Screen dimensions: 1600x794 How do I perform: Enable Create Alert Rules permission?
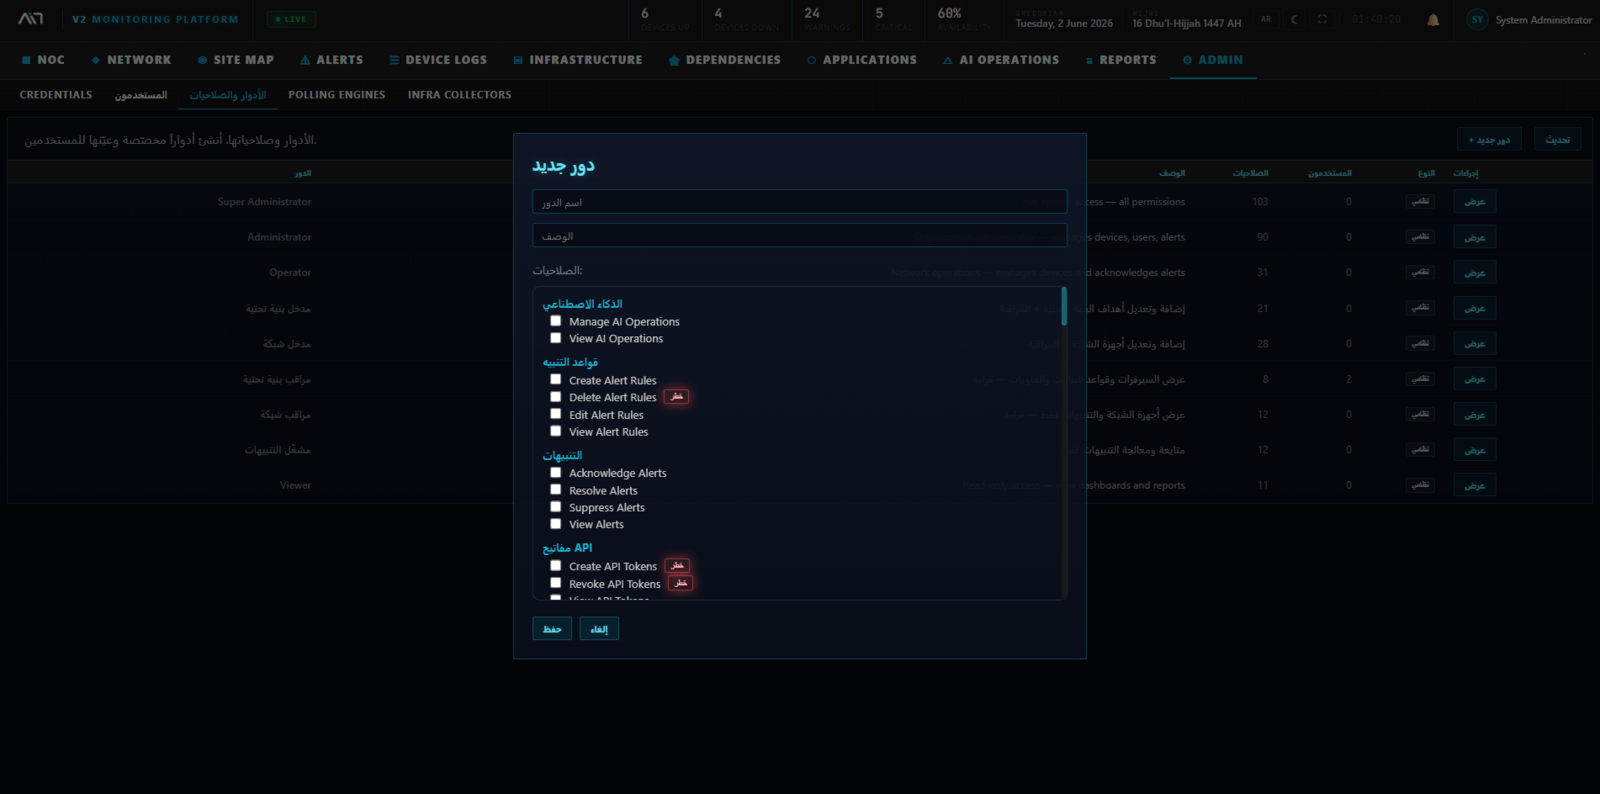[556, 380]
